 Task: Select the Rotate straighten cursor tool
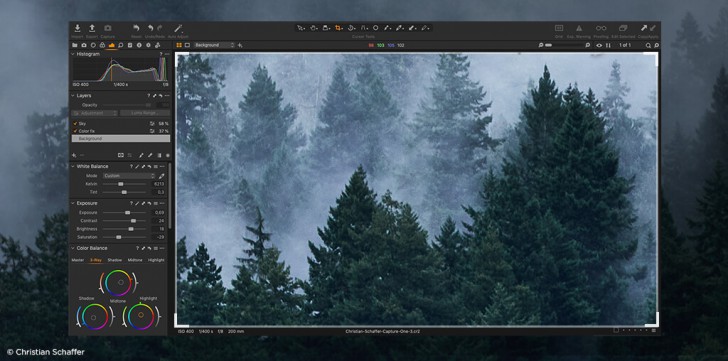pyautogui.click(x=351, y=28)
